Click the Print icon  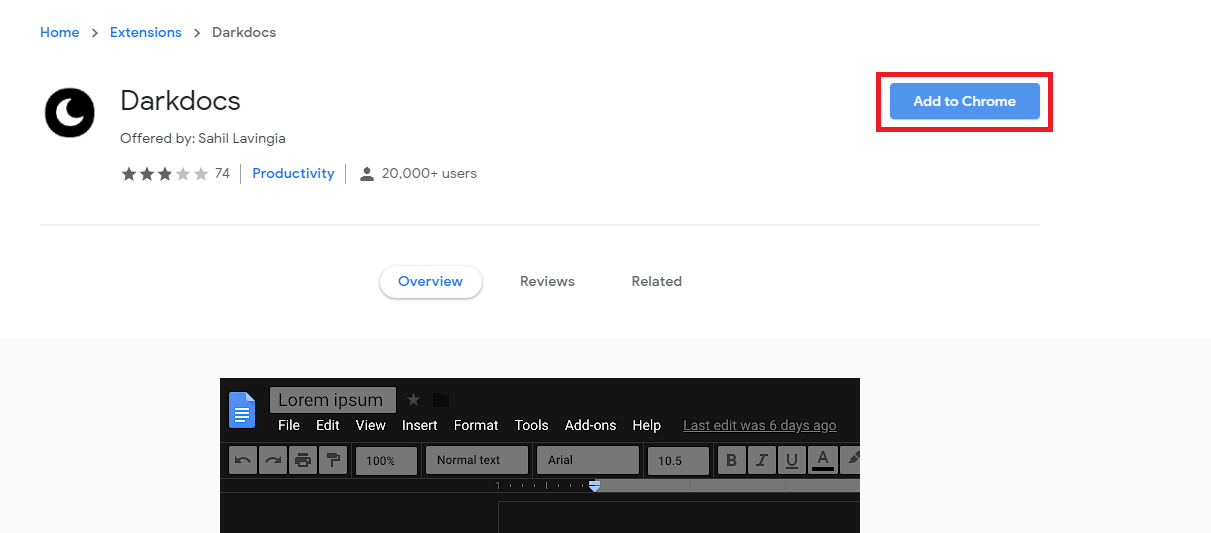[x=303, y=461]
